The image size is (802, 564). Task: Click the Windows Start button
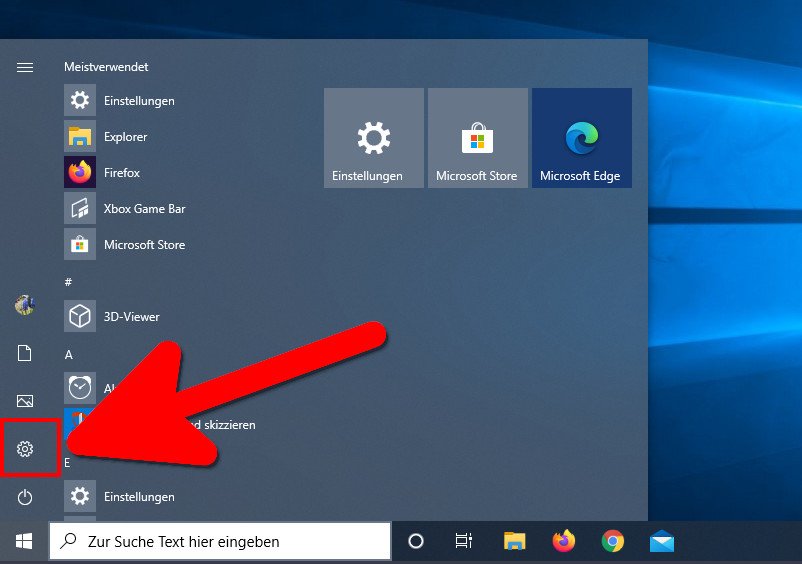tap(24, 541)
